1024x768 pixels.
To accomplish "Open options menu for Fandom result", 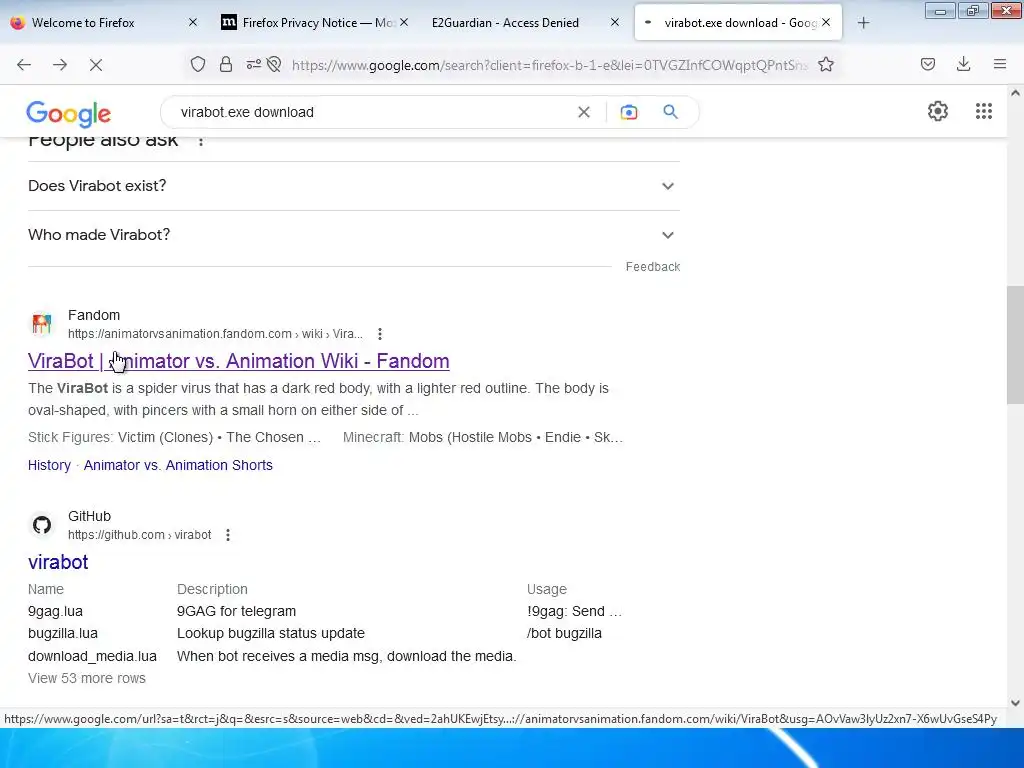I will pyautogui.click(x=380, y=334).
